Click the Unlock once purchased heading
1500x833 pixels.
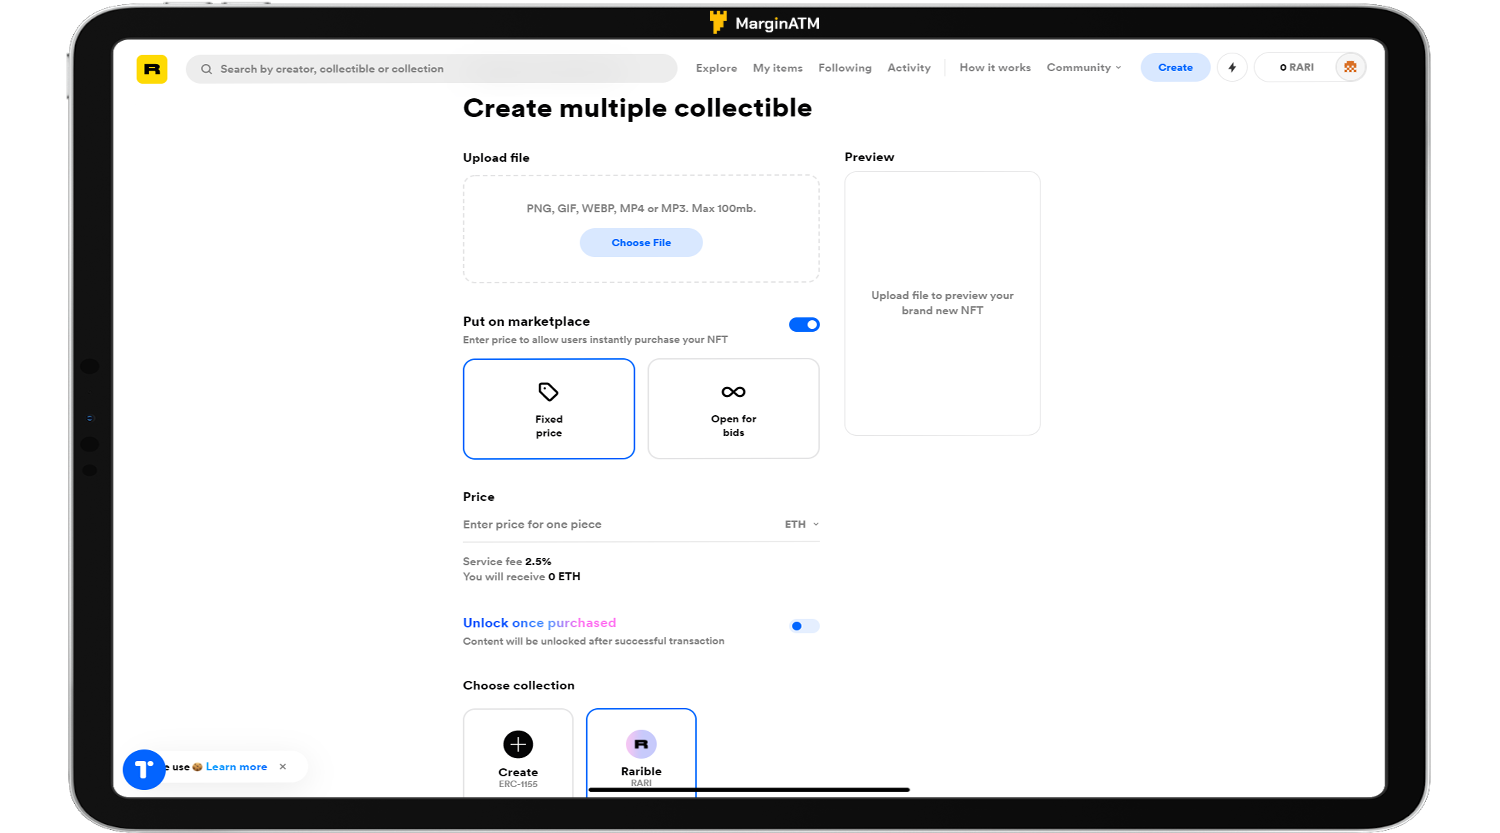pos(539,623)
